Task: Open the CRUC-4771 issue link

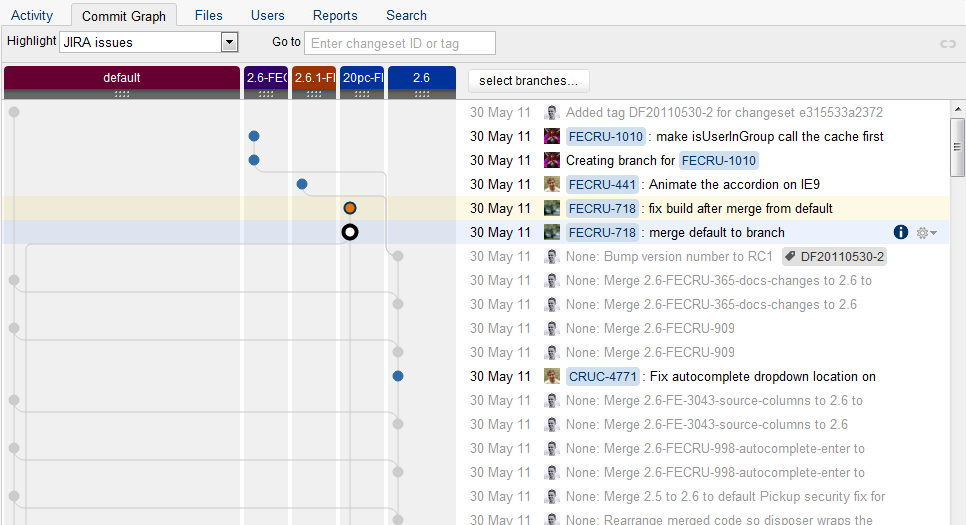Action: tap(603, 377)
